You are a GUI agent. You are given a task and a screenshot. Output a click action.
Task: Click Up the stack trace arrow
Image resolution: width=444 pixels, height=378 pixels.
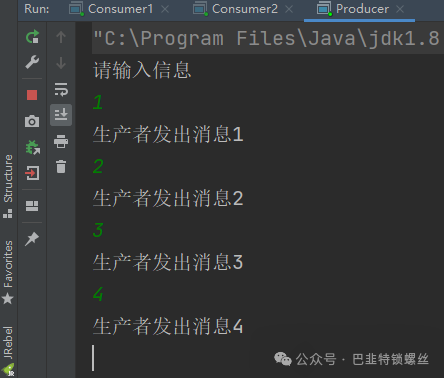point(61,37)
